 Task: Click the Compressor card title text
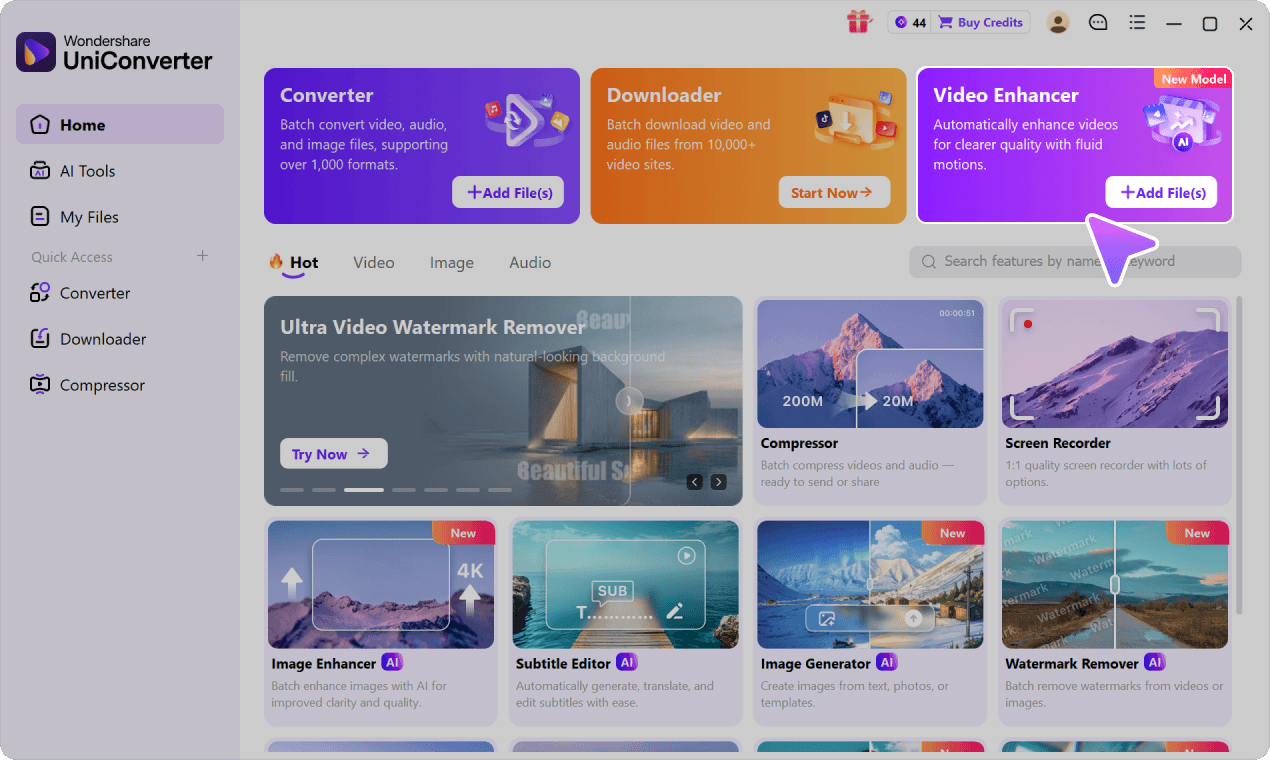tap(799, 443)
